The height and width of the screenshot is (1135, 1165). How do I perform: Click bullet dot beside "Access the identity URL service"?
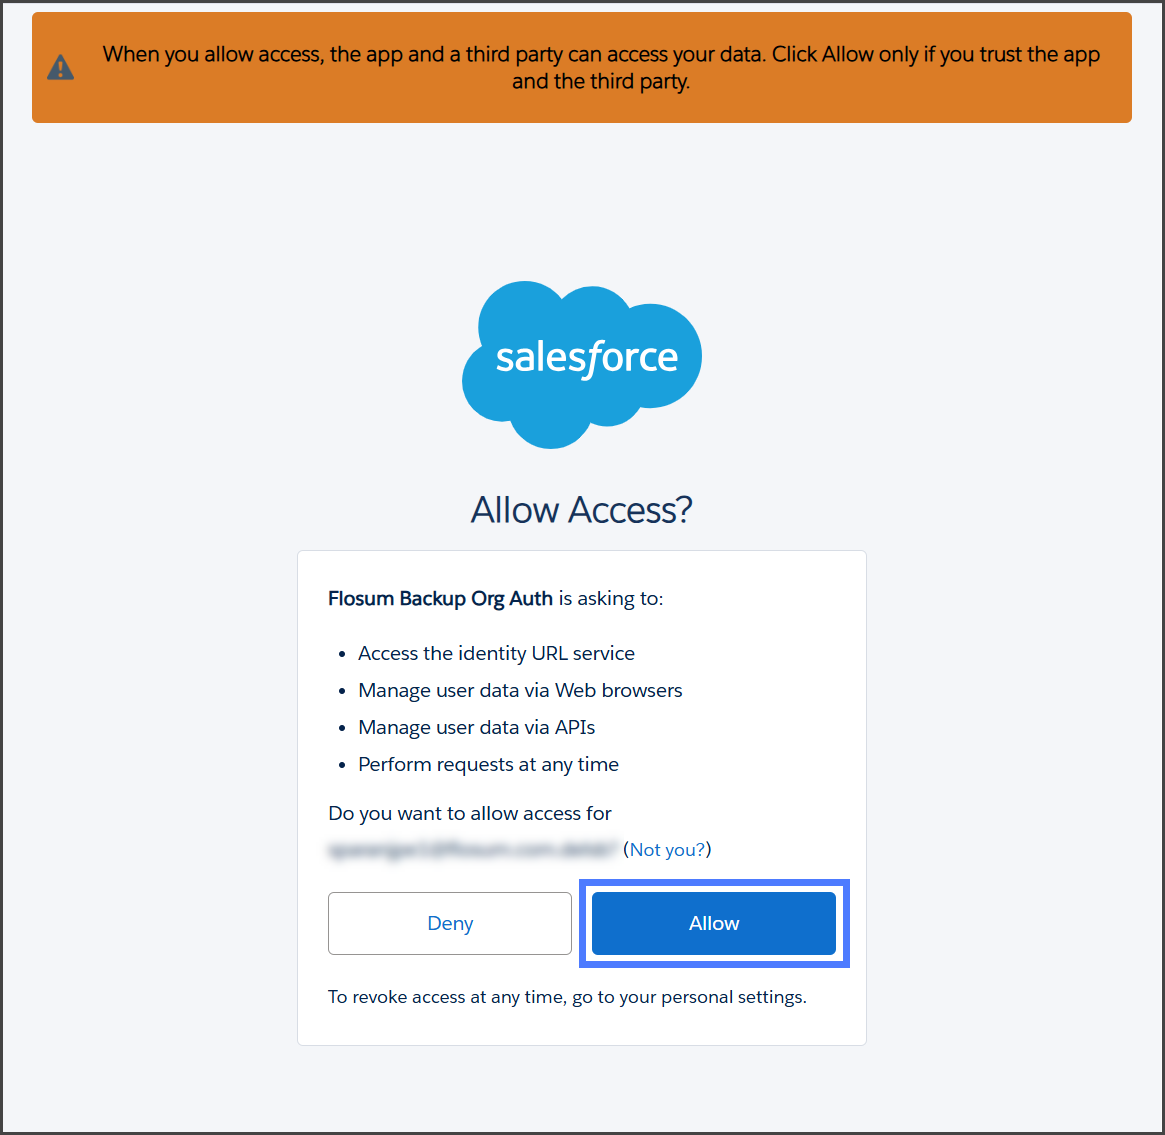point(342,654)
